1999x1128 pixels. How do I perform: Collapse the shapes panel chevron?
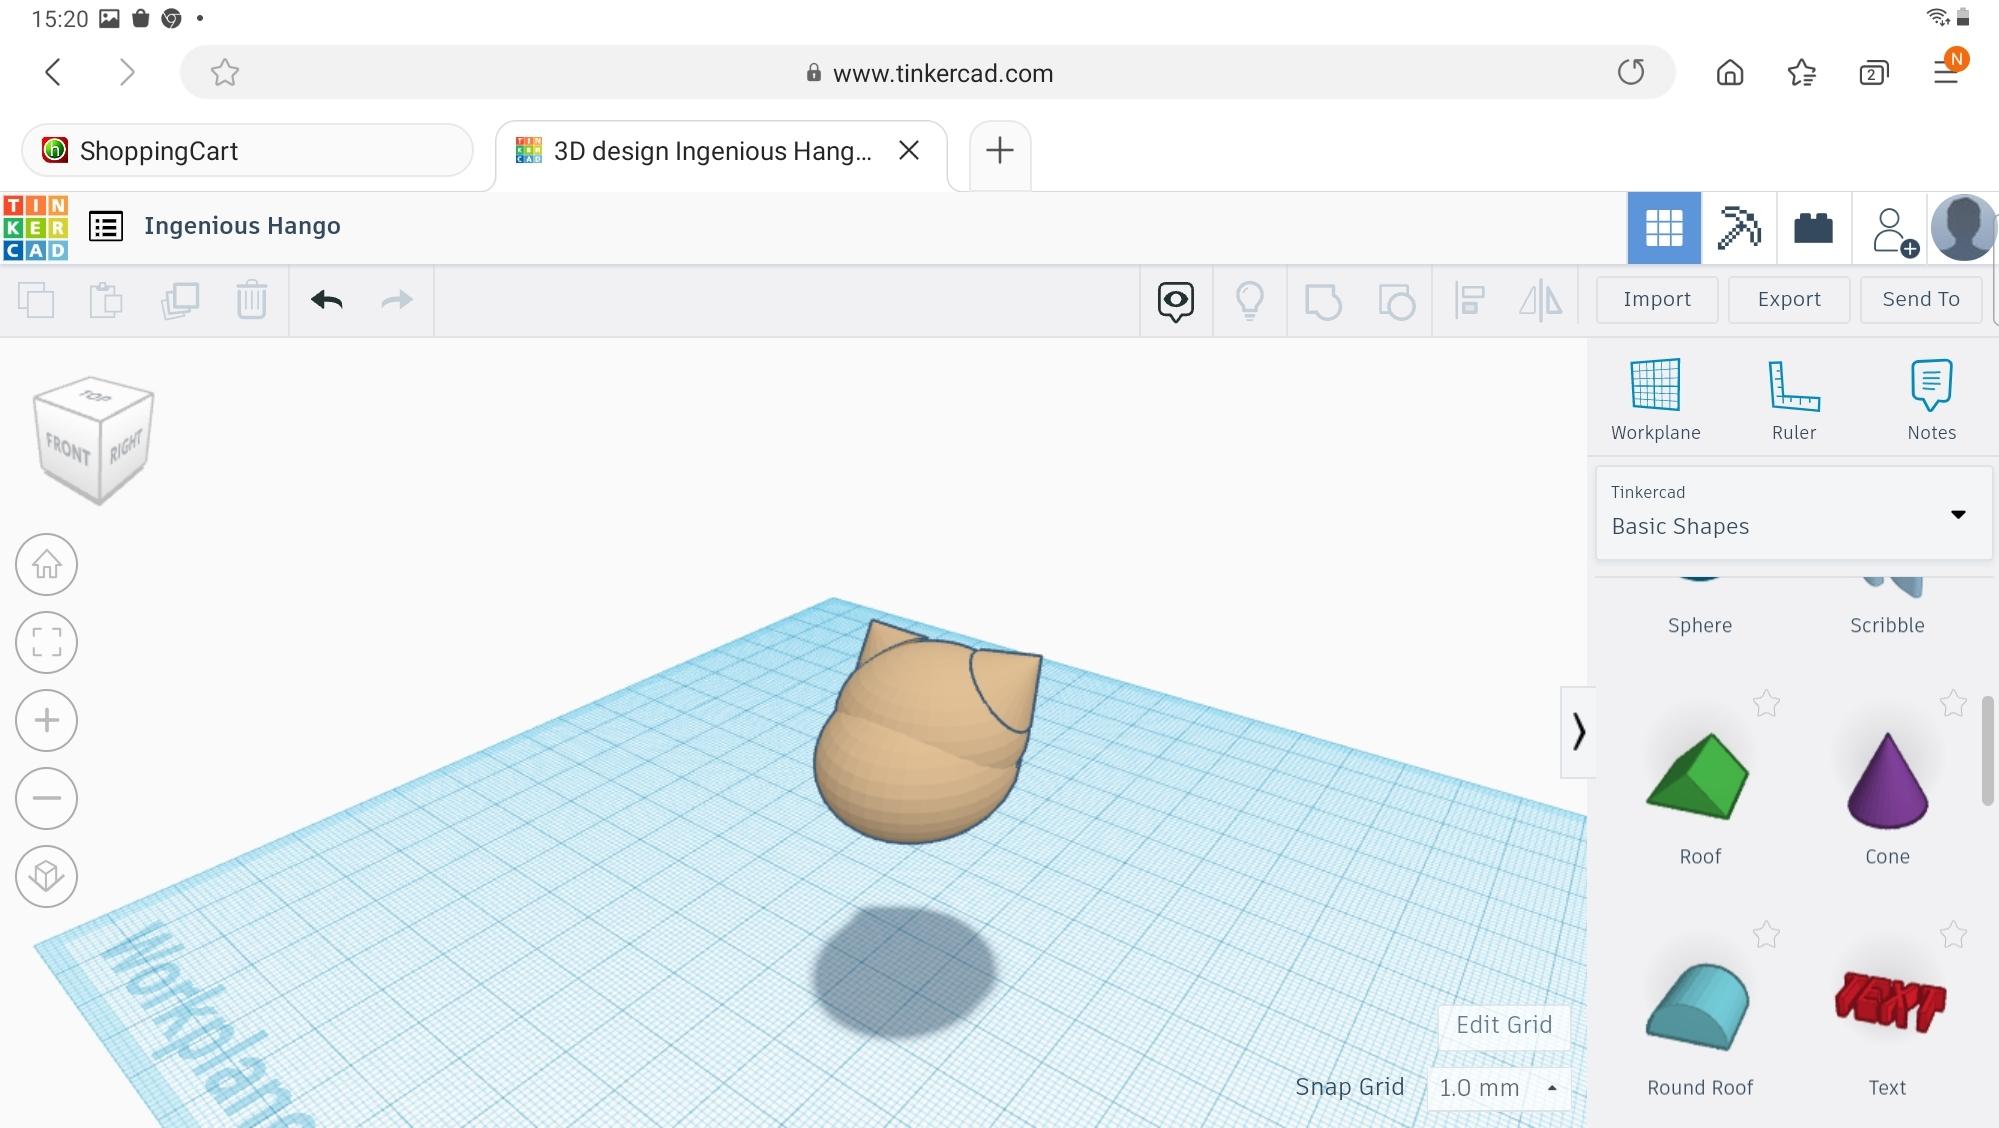pos(1577,732)
